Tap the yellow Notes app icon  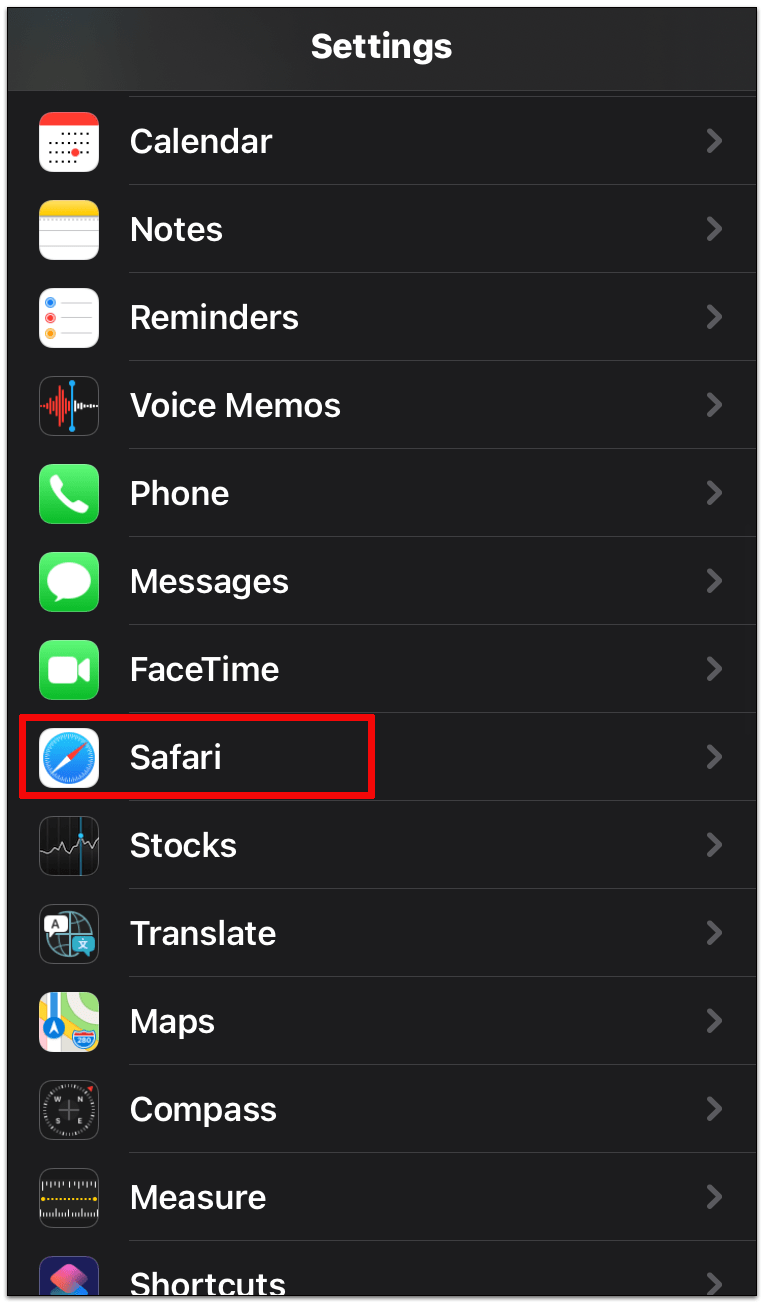69,229
